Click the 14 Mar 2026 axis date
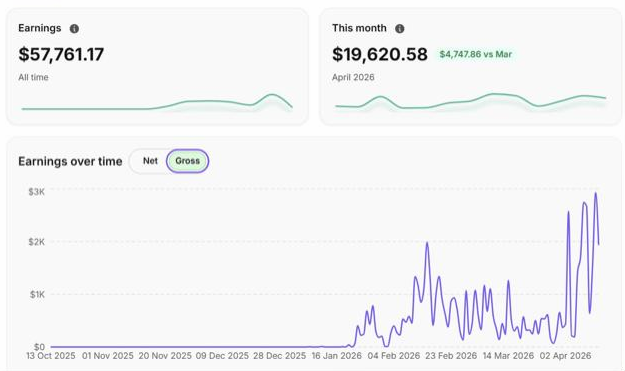 tap(508, 356)
